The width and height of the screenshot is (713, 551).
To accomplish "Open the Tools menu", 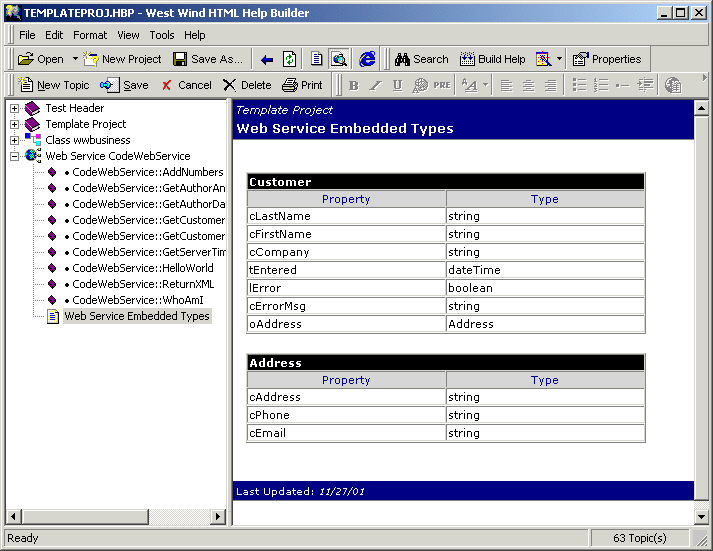I will coord(162,35).
